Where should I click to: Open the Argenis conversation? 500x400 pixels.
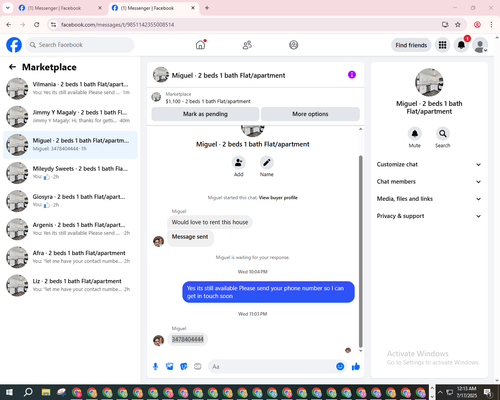(x=70, y=229)
